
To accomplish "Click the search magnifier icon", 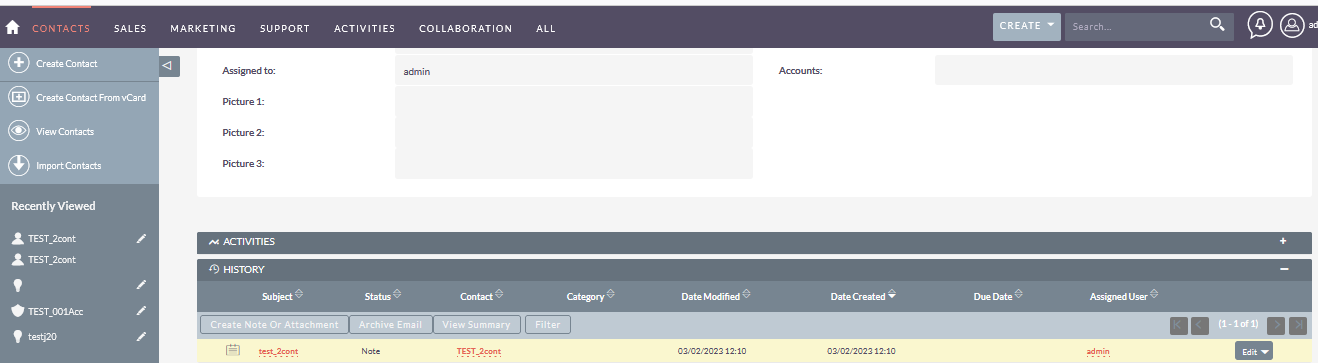I will [1217, 25].
